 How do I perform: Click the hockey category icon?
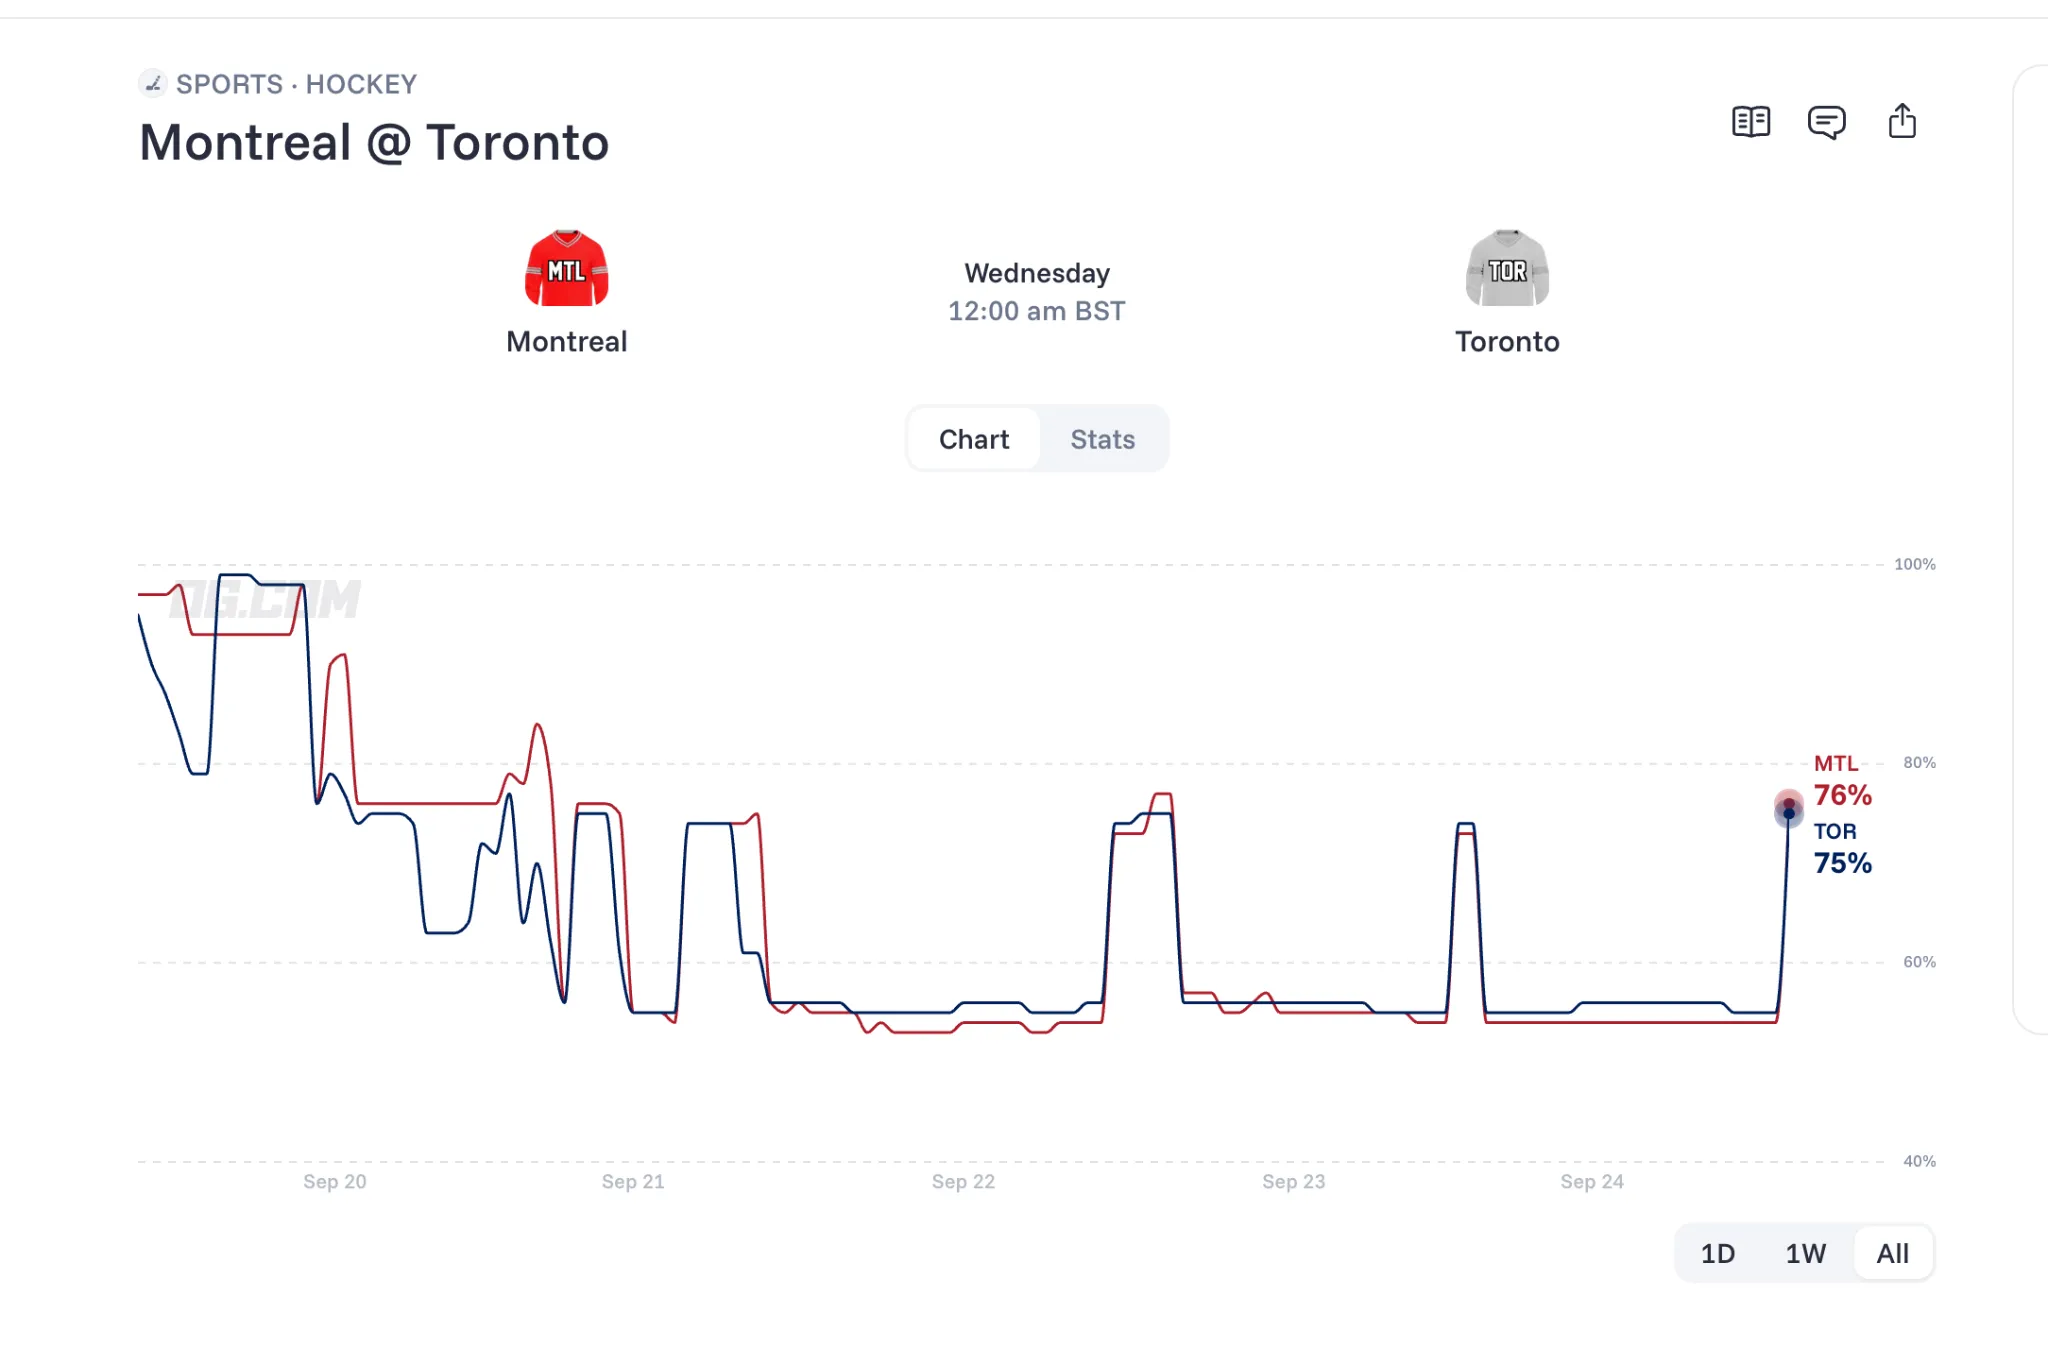click(152, 83)
